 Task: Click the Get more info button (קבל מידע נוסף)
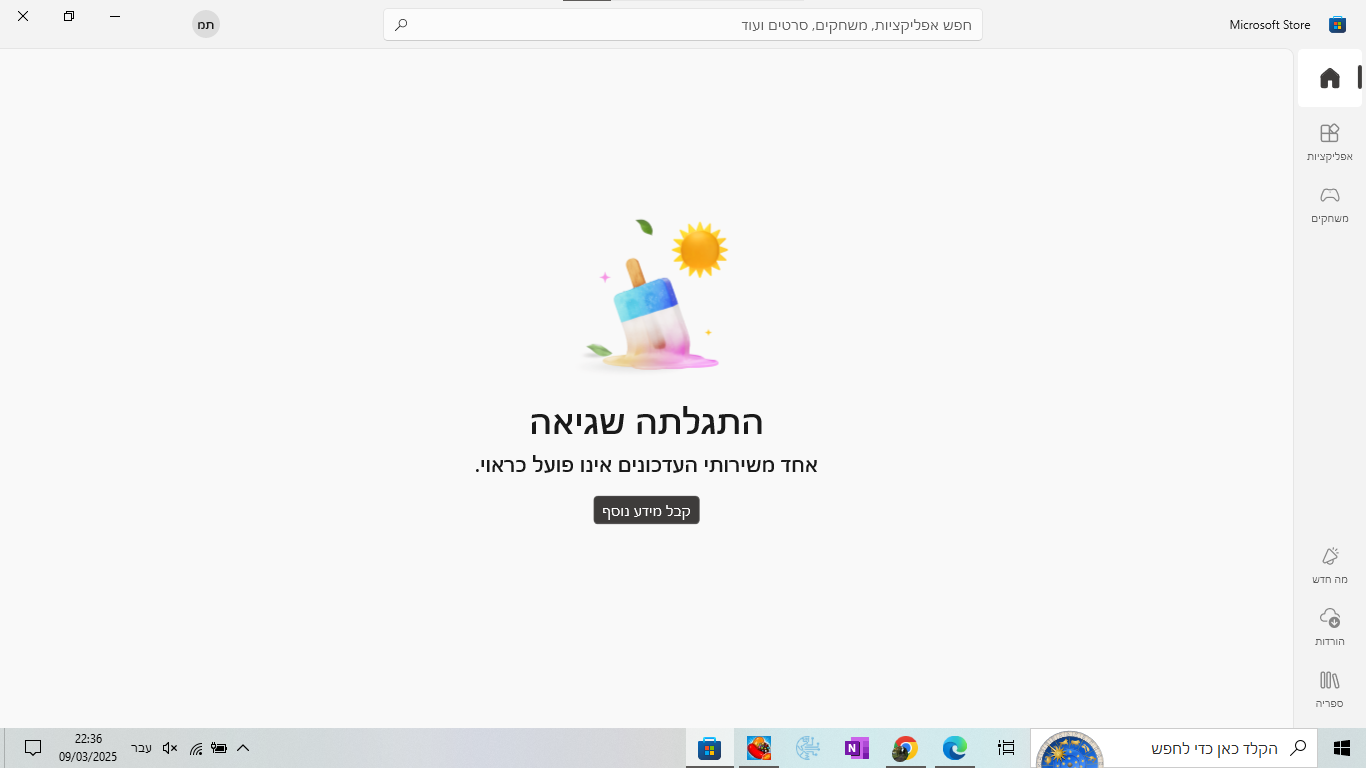[x=646, y=510]
